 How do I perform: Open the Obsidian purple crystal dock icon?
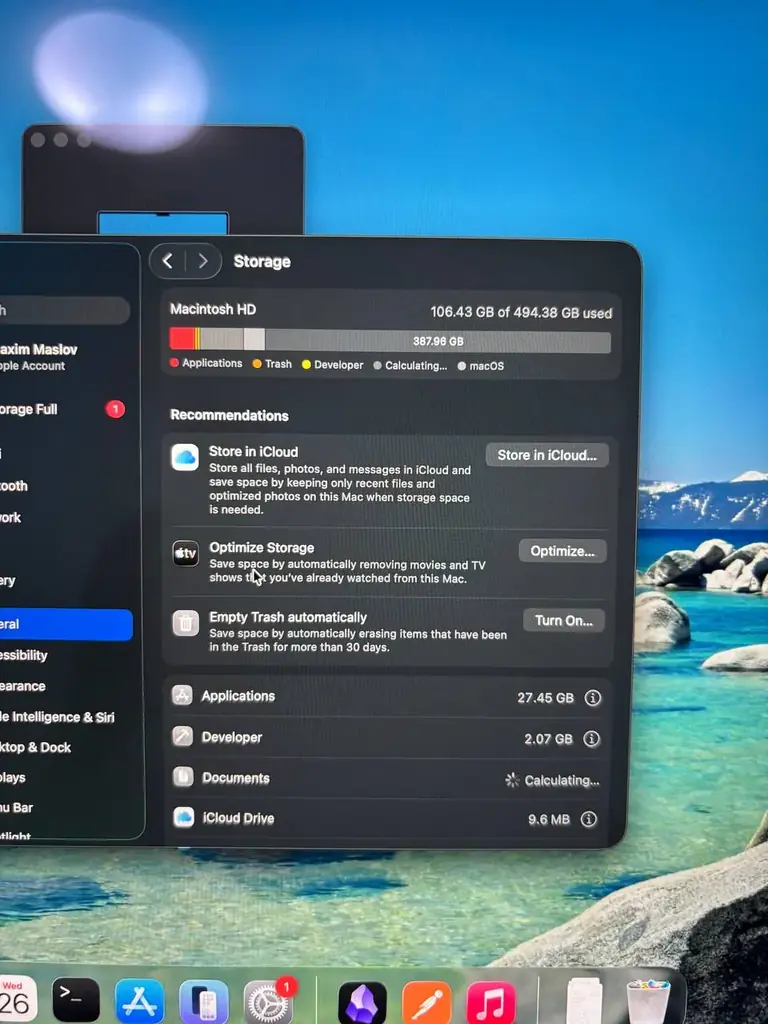362,1002
